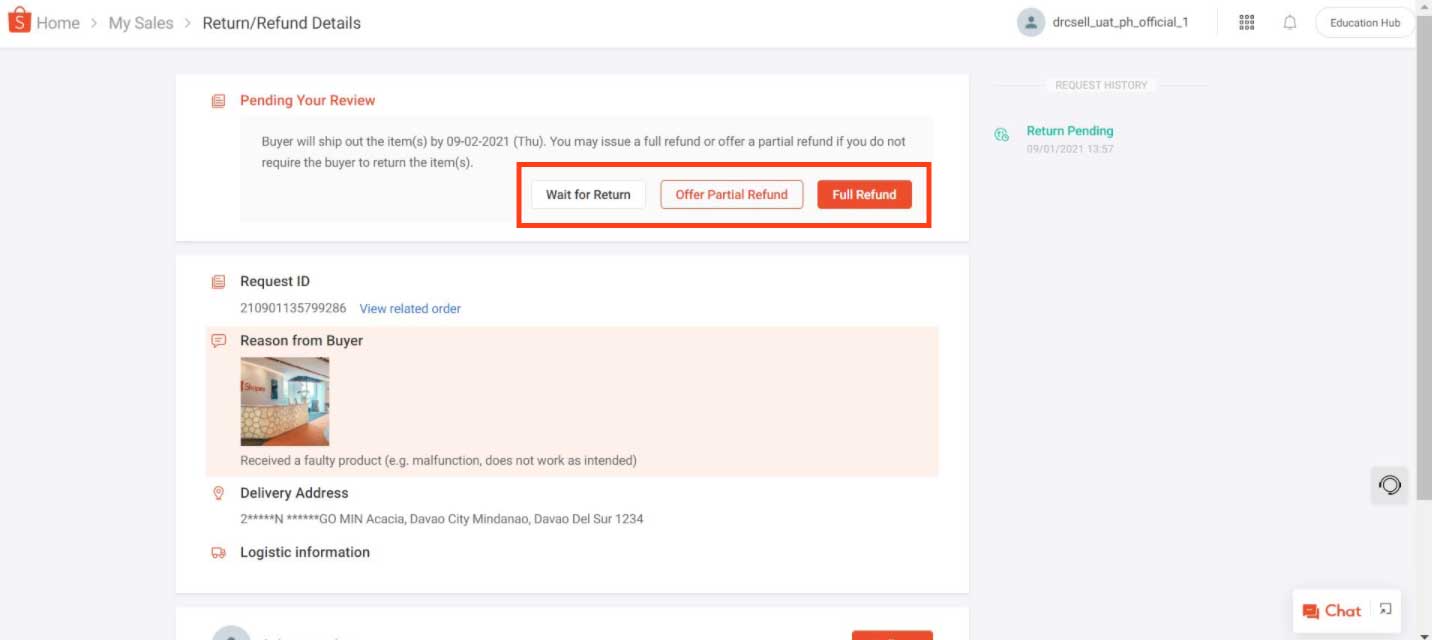
Task: Open the buyer's evidence photo thumbnail
Action: coord(285,401)
